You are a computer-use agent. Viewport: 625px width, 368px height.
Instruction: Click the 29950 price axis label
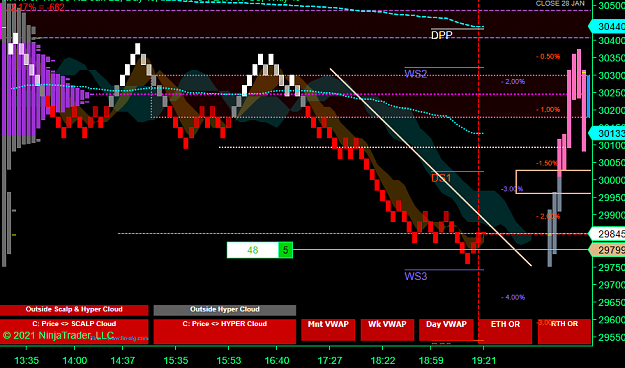pyautogui.click(x=611, y=197)
